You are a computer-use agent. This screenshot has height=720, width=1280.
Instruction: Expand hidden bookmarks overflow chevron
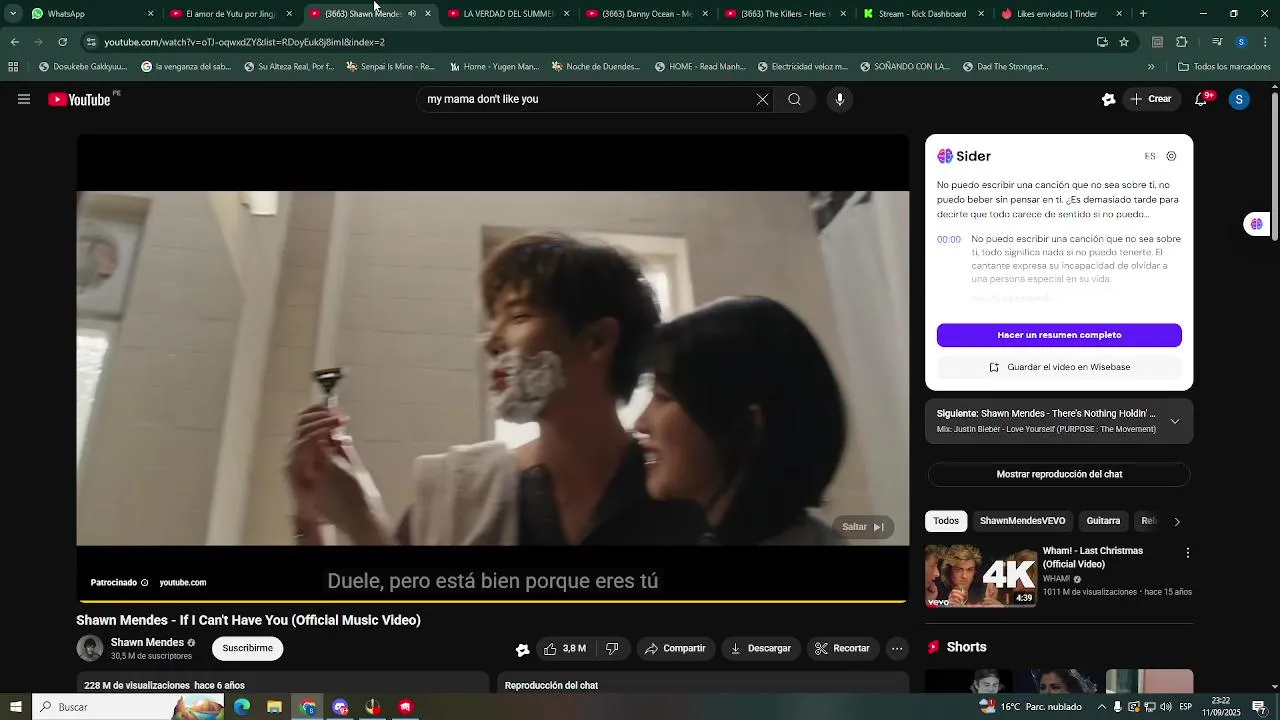coord(1151,67)
